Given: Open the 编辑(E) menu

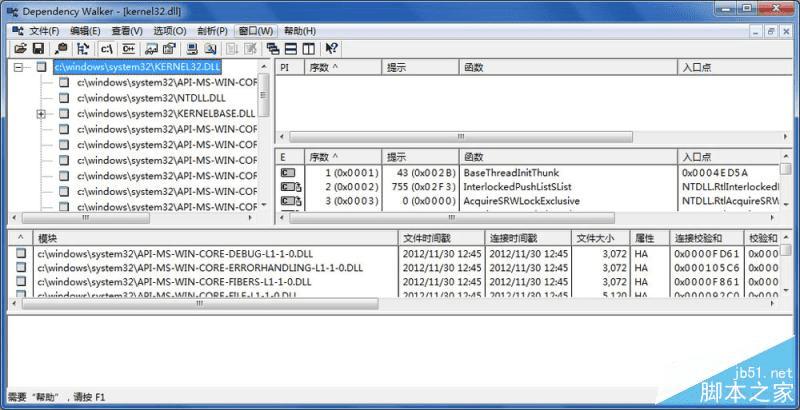Looking at the screenshot, I should (x=85, y=31).
